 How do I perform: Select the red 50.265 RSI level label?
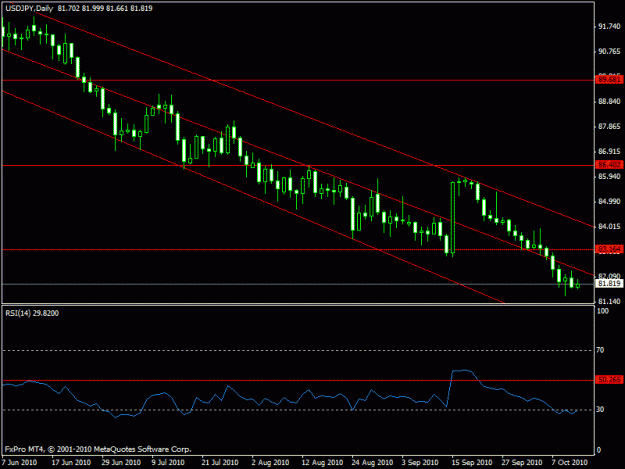[609, 380]
